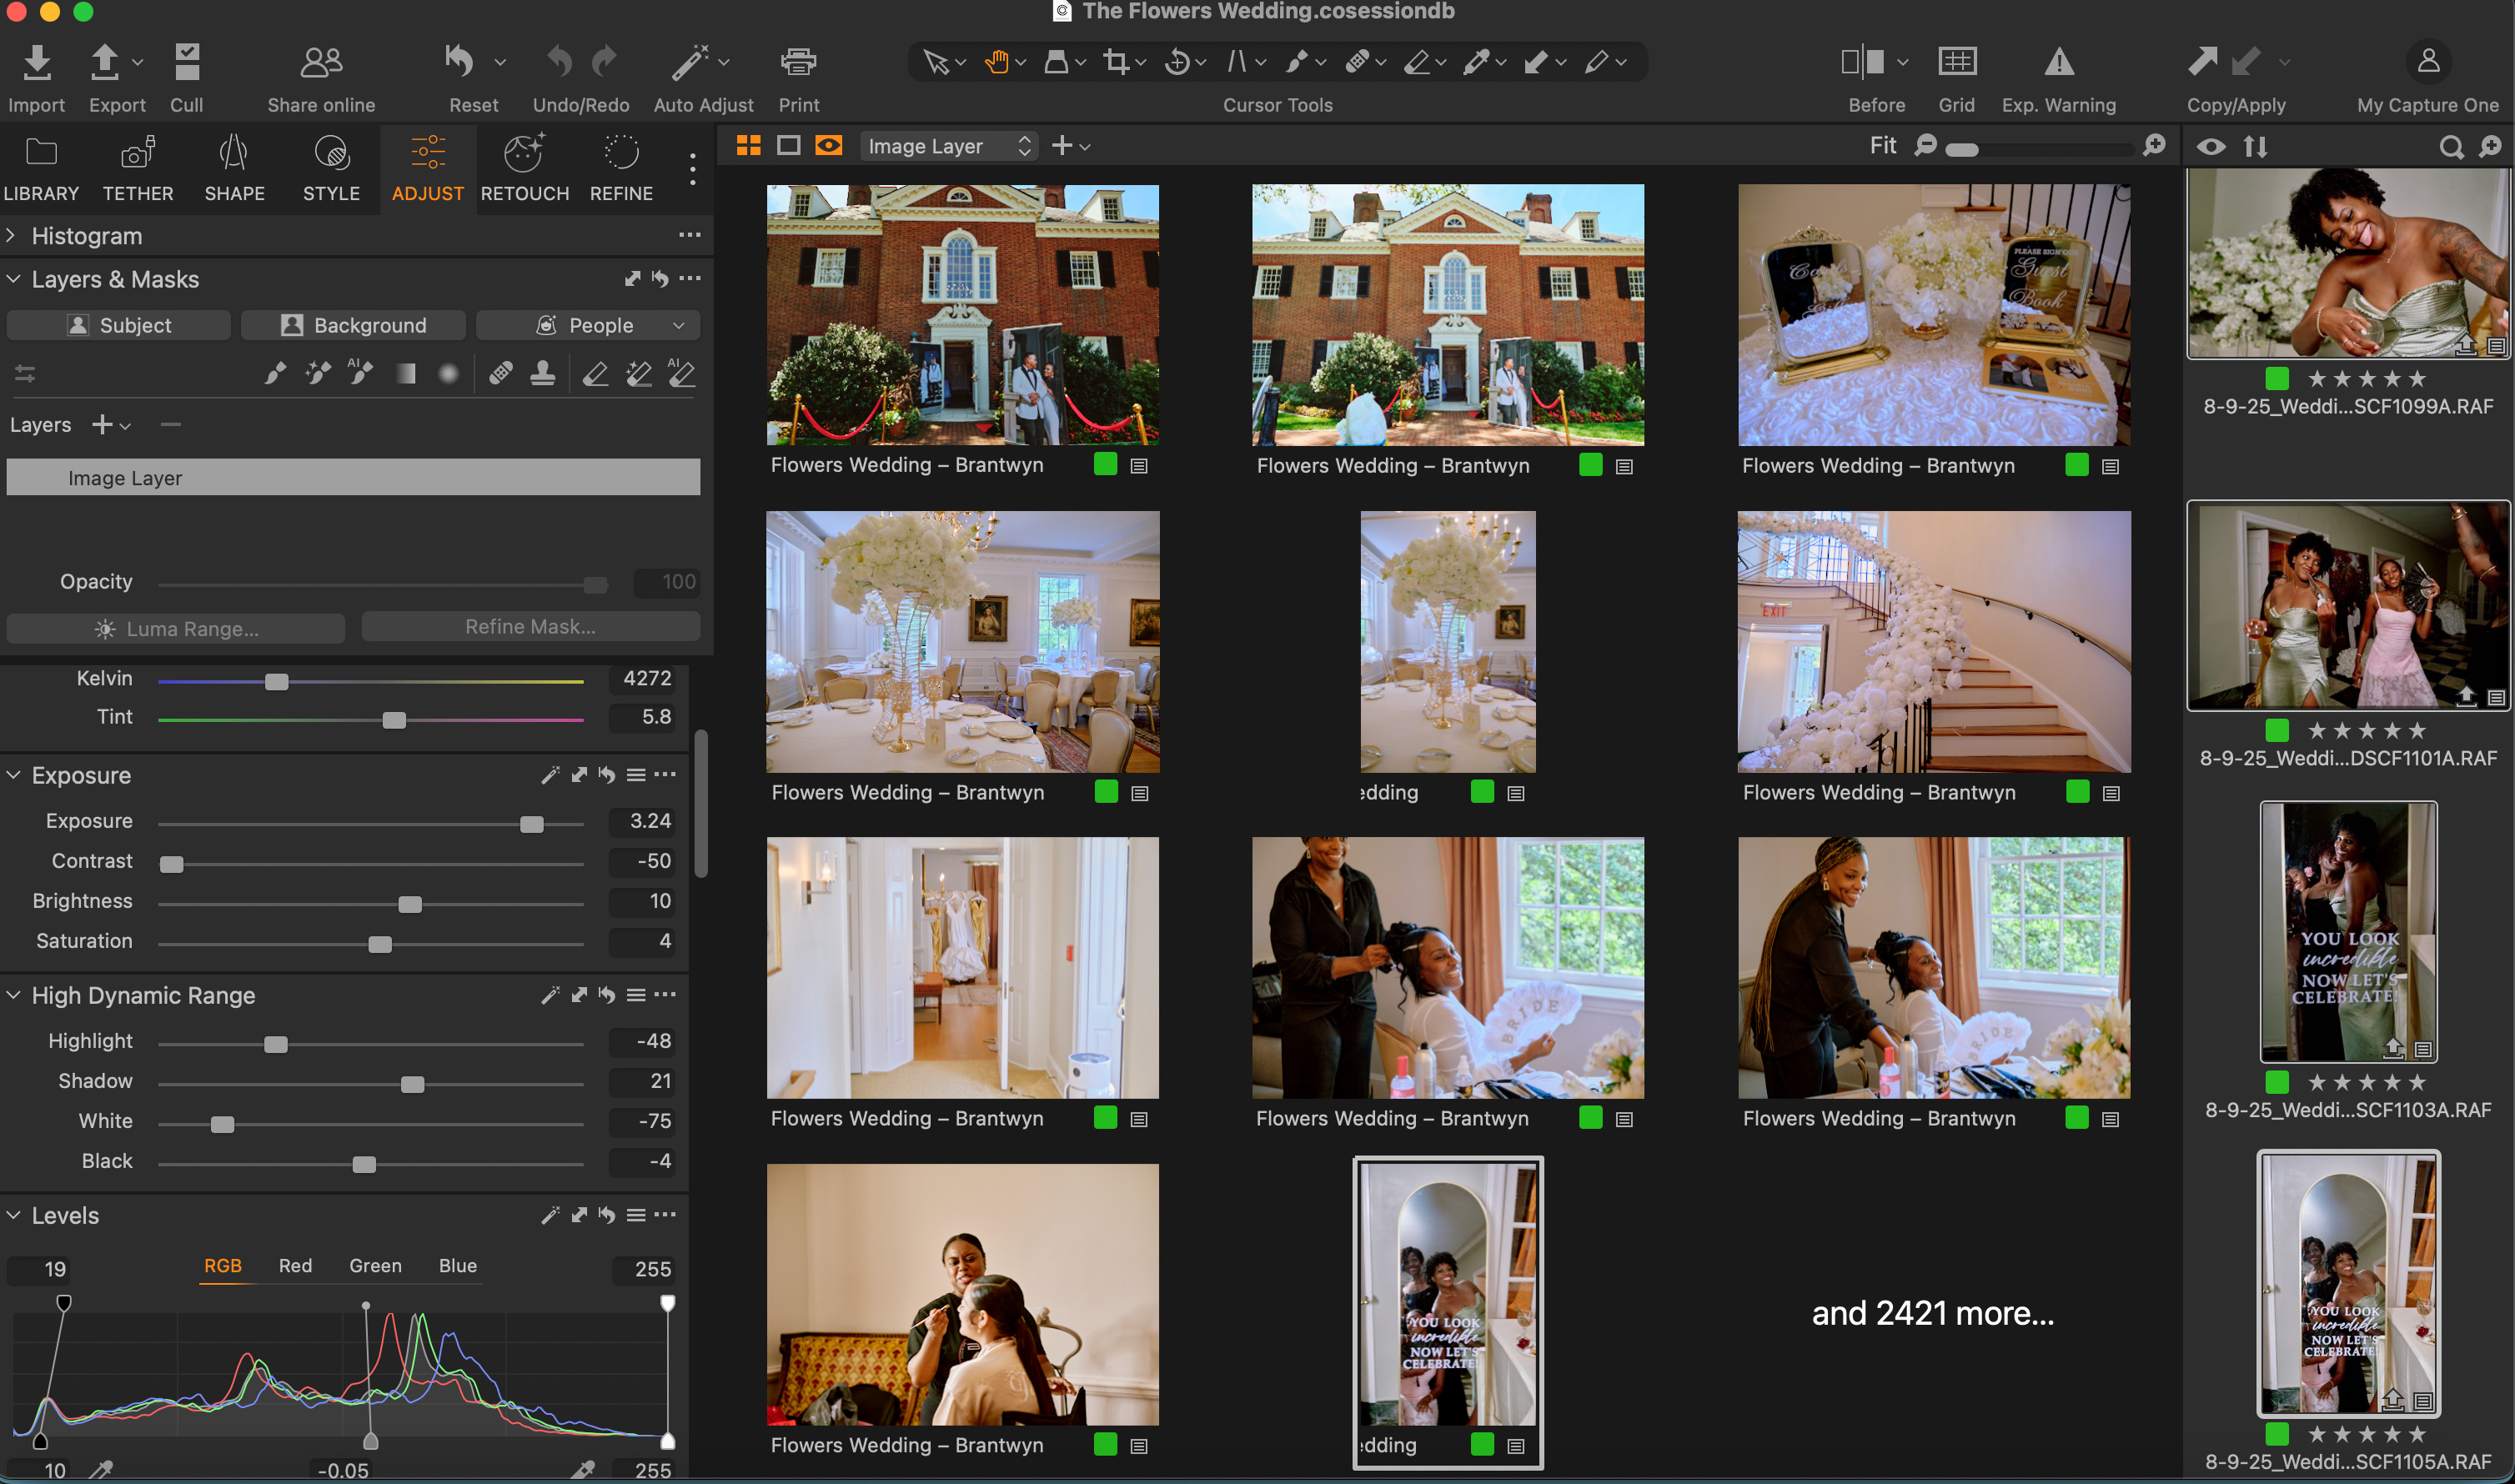Select the Crop cursor tool

(1116, 62)
